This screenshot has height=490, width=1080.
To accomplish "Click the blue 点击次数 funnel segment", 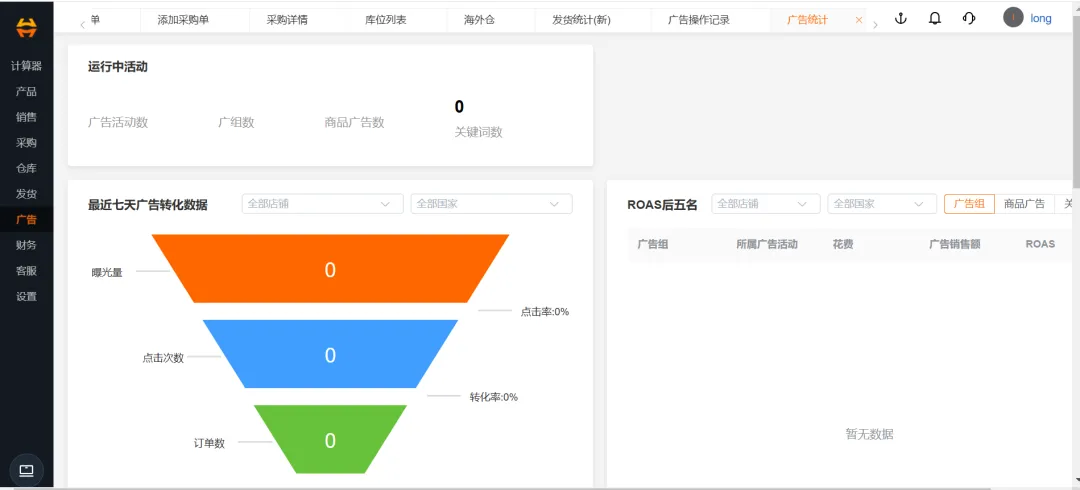I will tap(330, 354).
